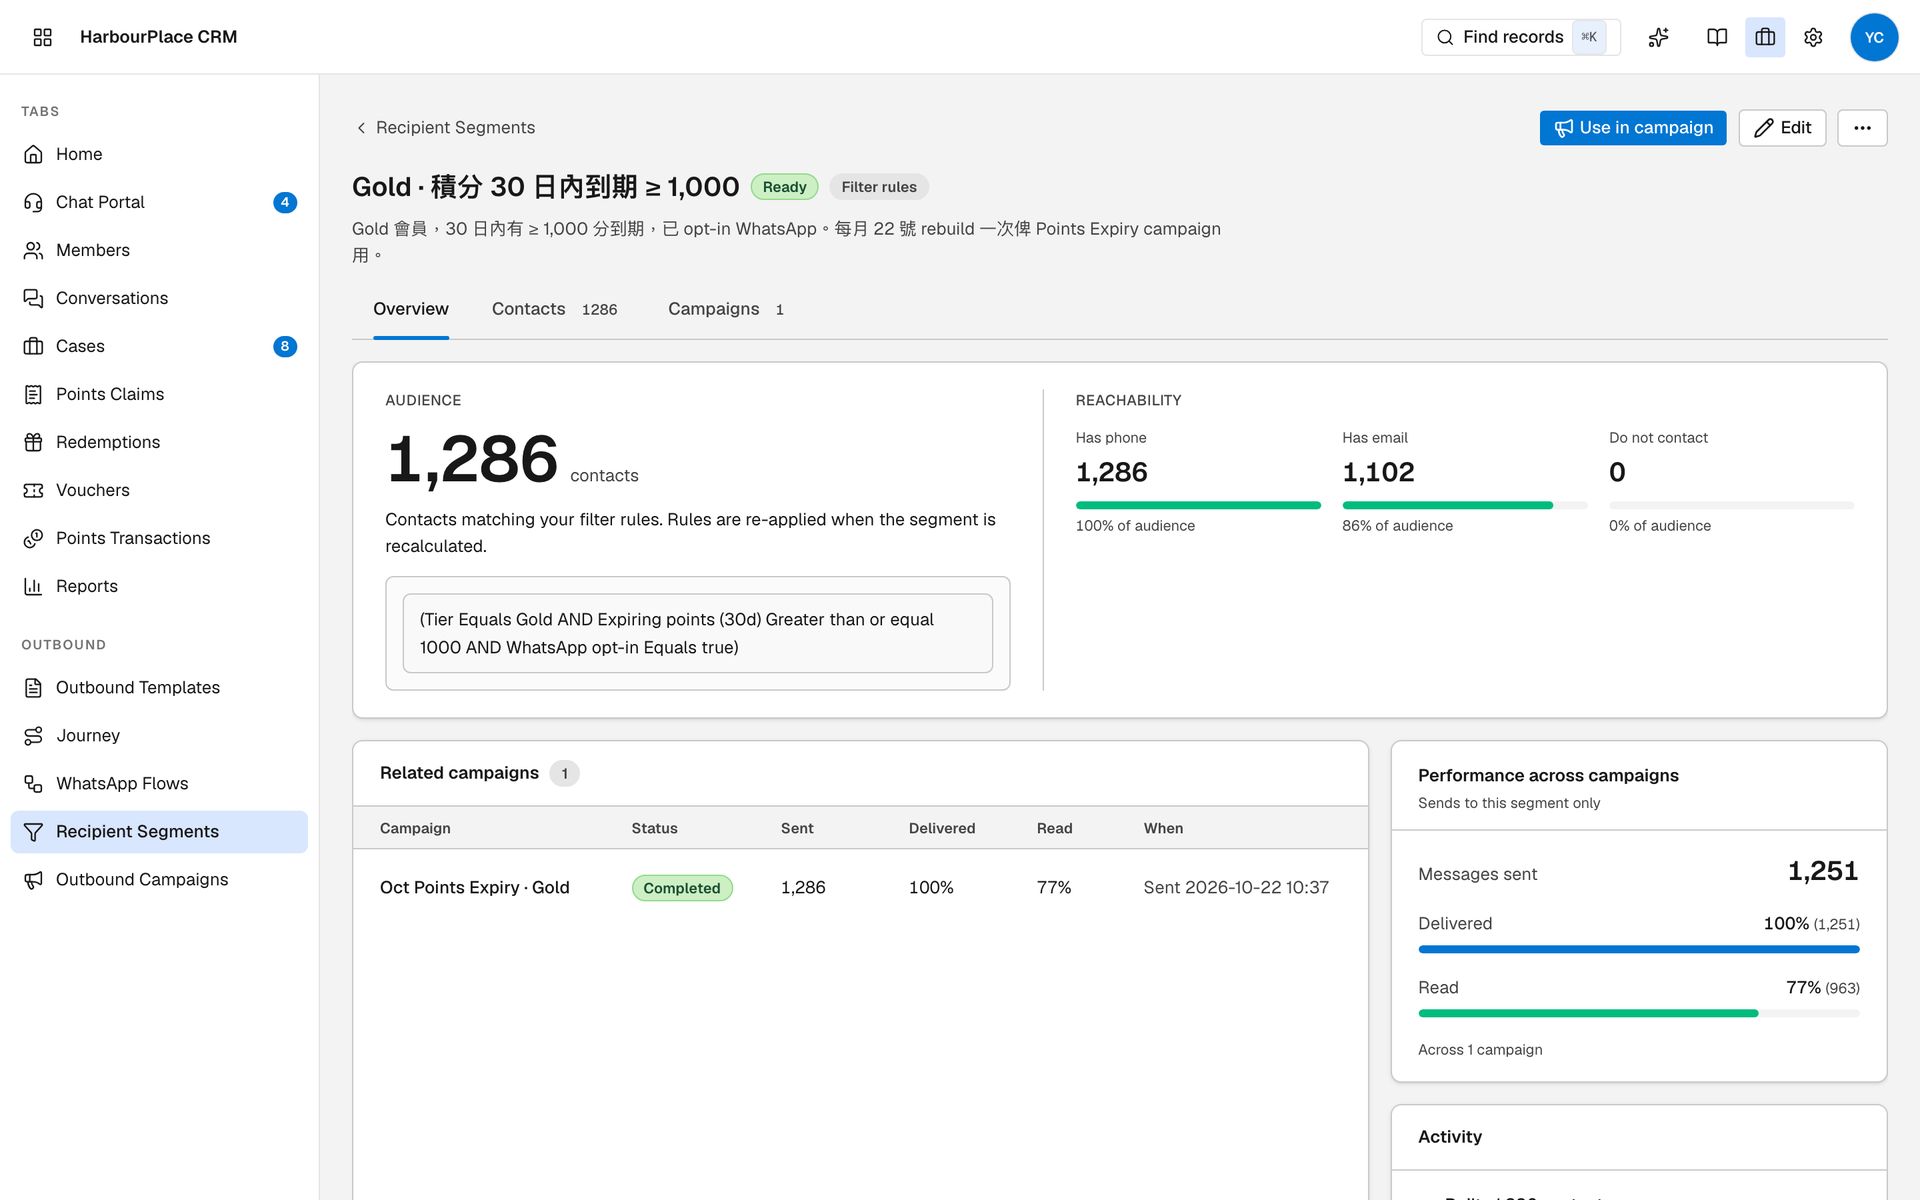The width and height of the screenshot is (1920, 1200).
Task: Open the more options ellipsis menu
Action: click(1862, 128)
